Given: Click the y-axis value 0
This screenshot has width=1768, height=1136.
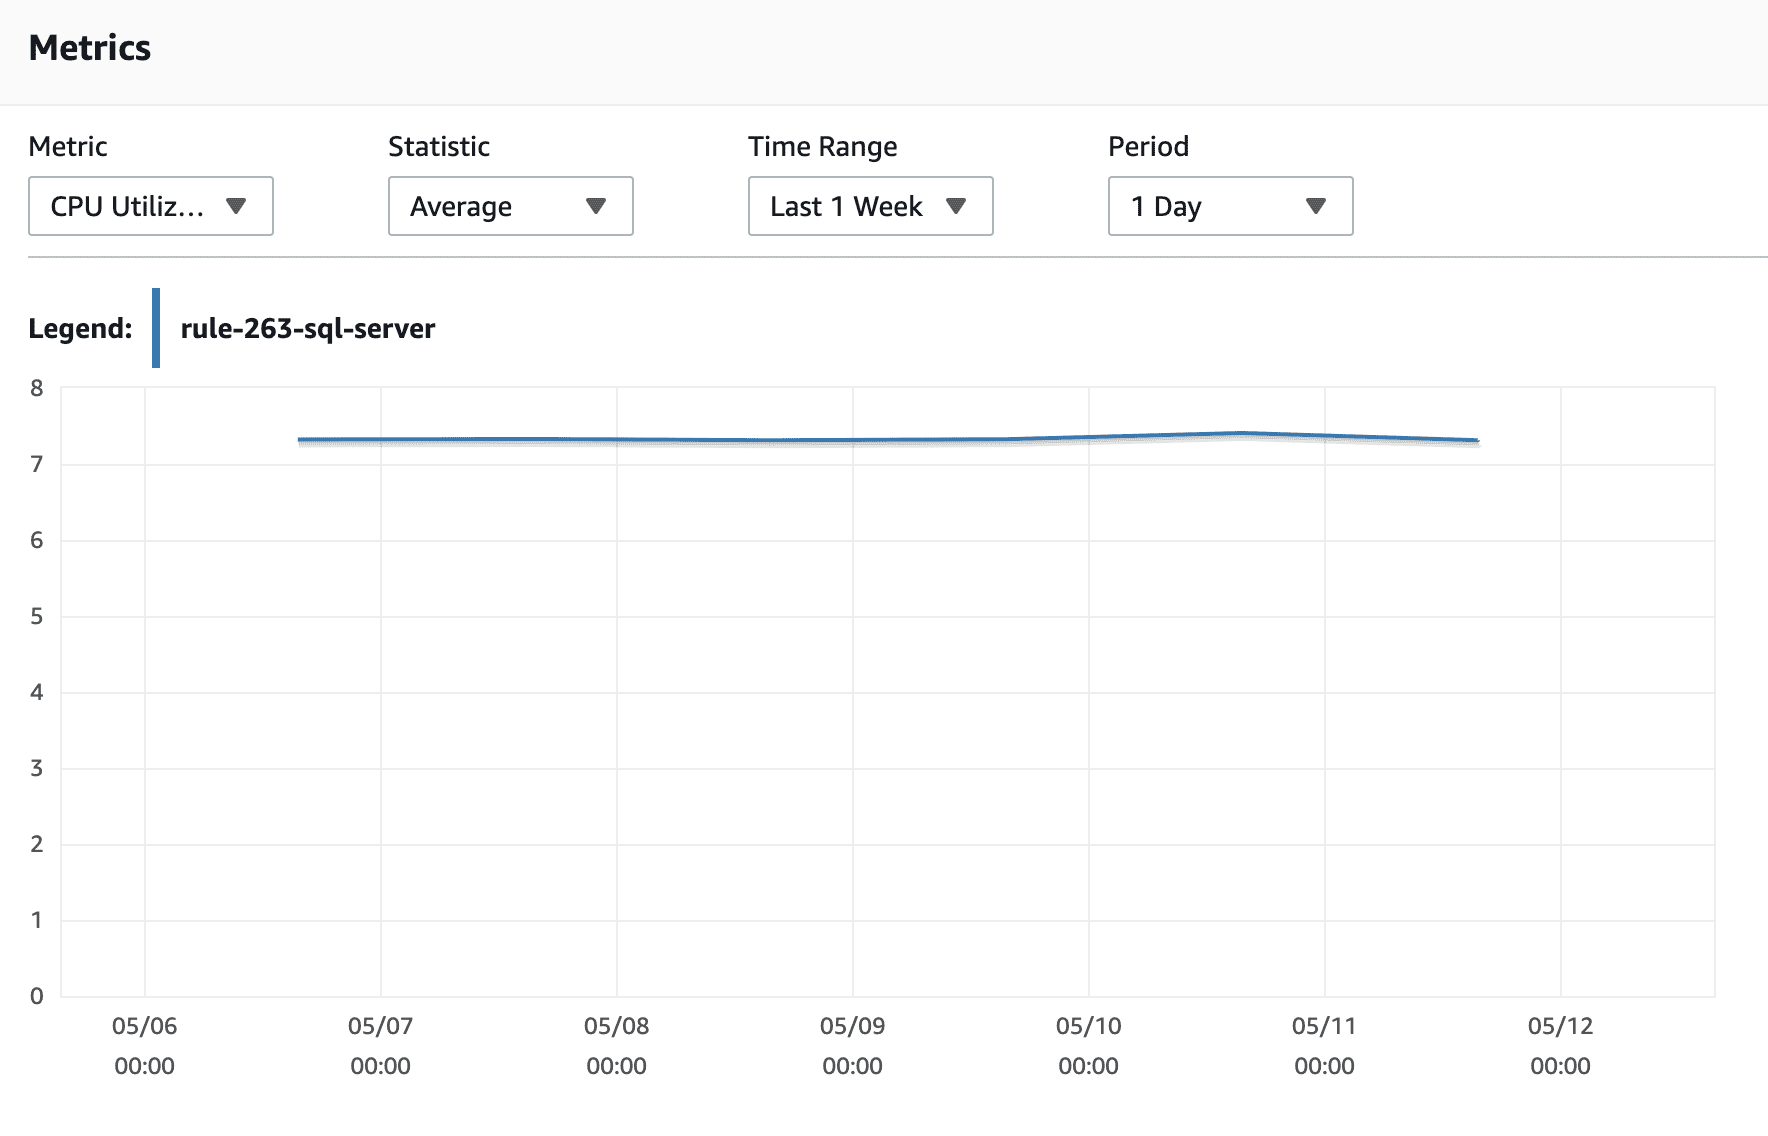Looking at the screenshot, I should [37, 996].
